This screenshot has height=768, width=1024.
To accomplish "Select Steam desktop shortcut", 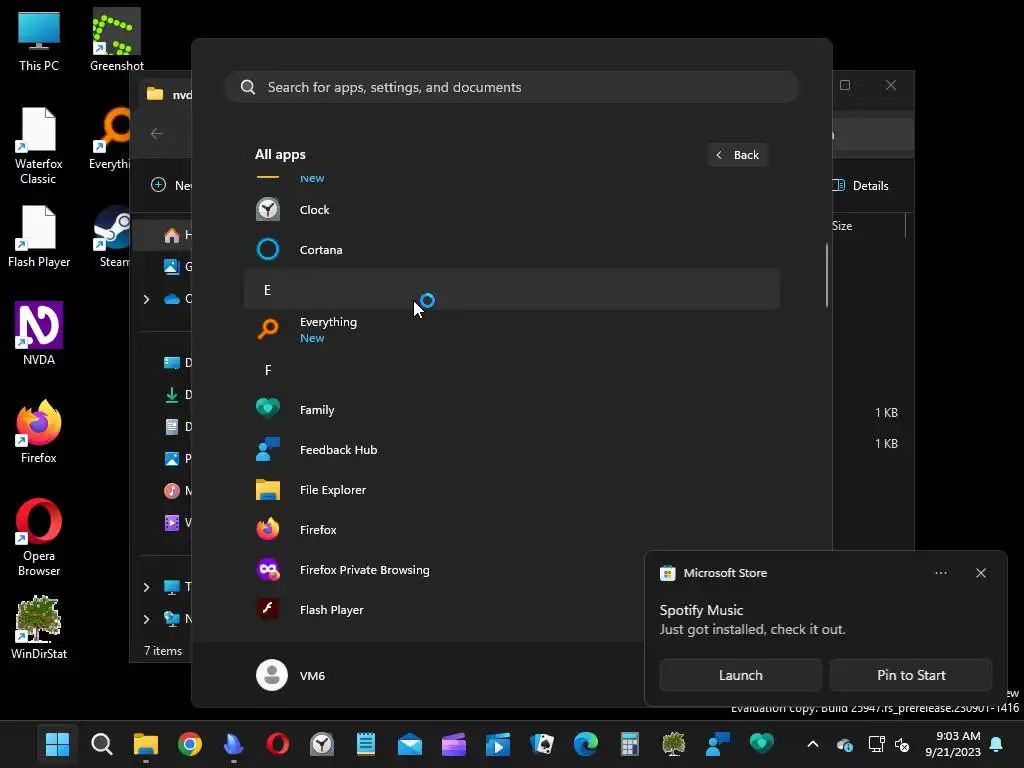I will [x=112, y=236].
